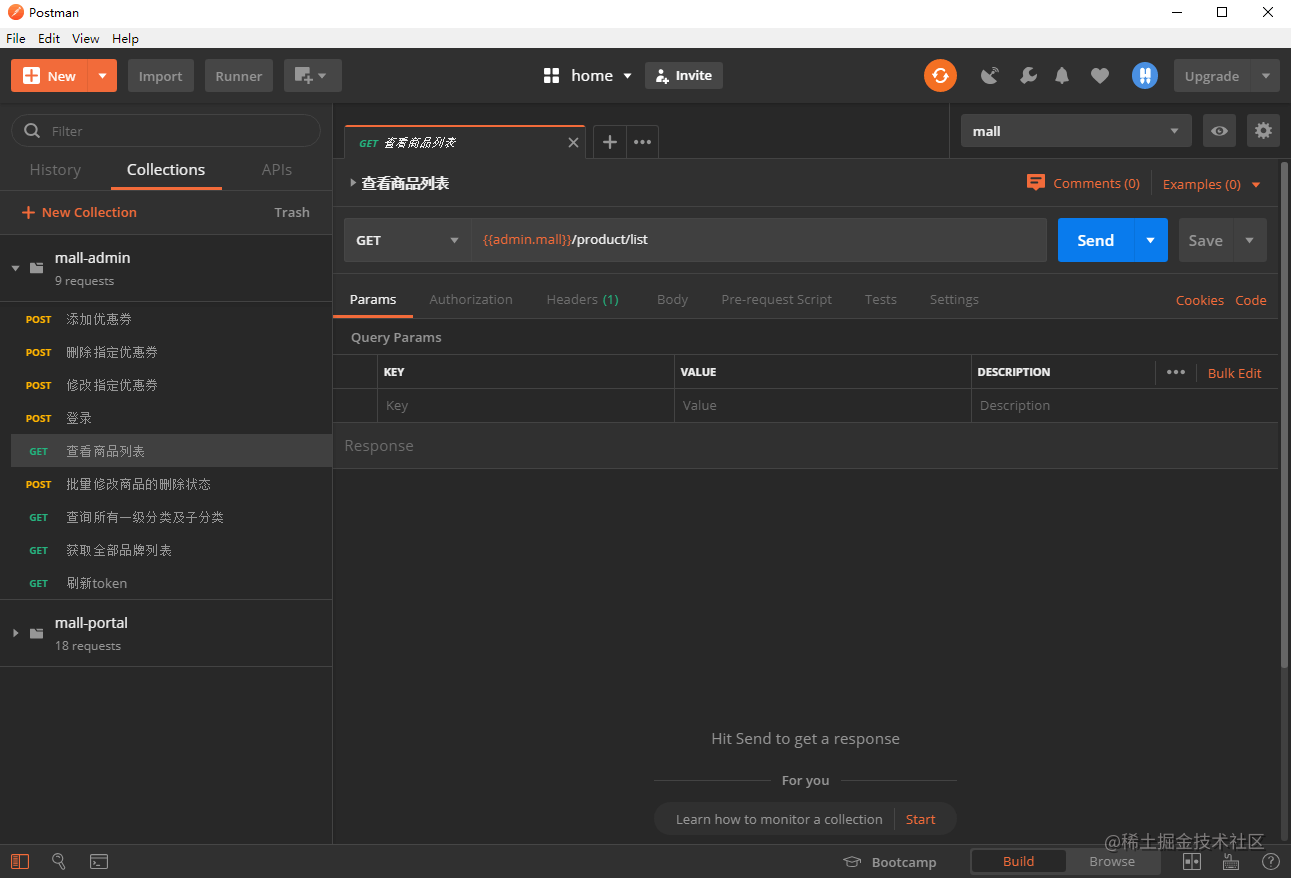Open the Edit menu
The height and width of the screenshot is (878, 1291).
tap(49, 39)
